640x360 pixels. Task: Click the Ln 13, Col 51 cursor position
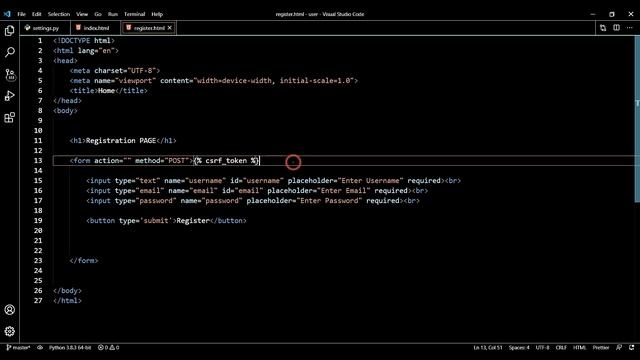coord(488,348)
